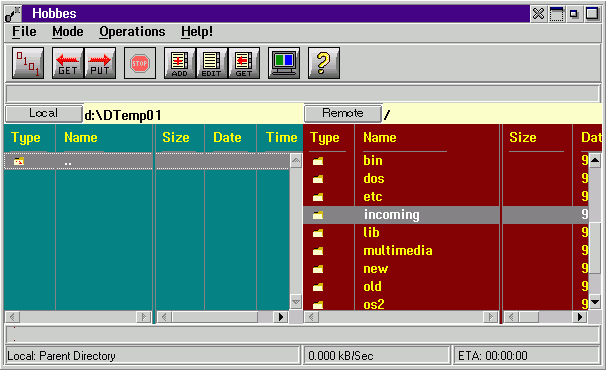Click the local Name column header
This screenshot has width=606, height=370.
(81, 137)
